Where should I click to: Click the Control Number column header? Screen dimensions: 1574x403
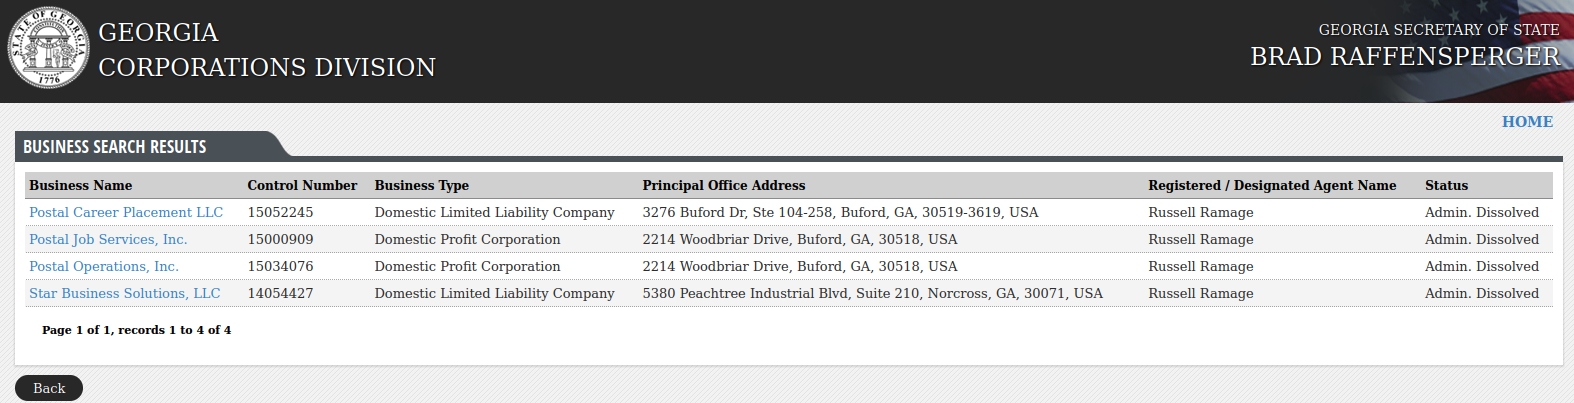[302, 185]
